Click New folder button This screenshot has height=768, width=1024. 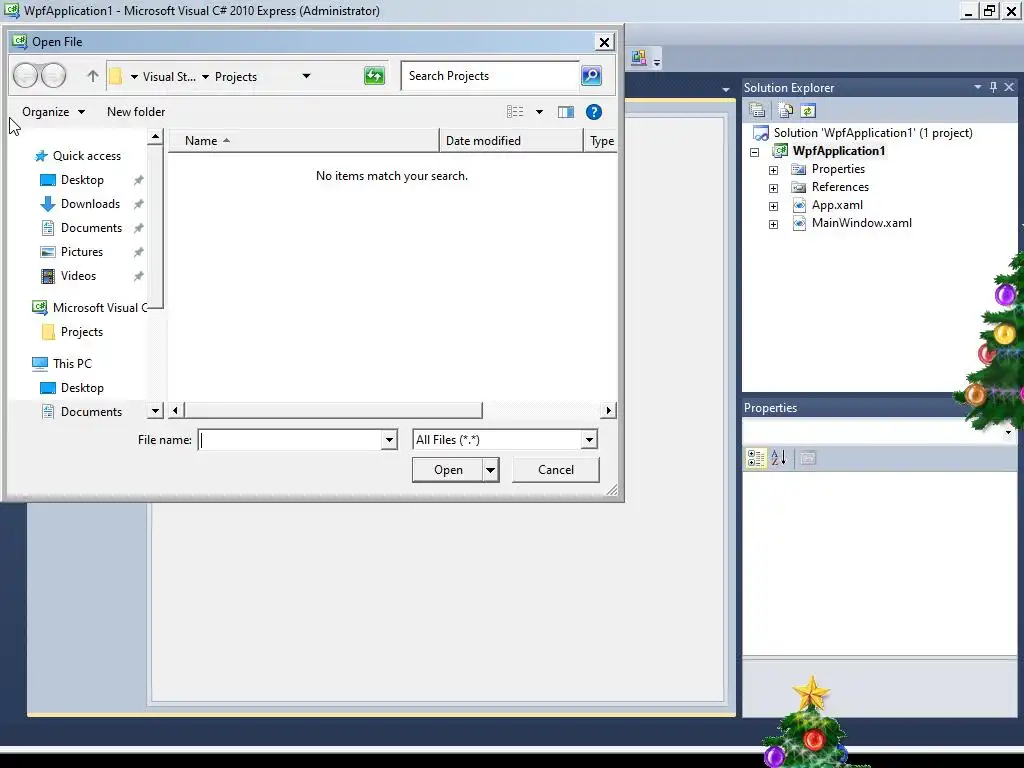pos(136,112)
